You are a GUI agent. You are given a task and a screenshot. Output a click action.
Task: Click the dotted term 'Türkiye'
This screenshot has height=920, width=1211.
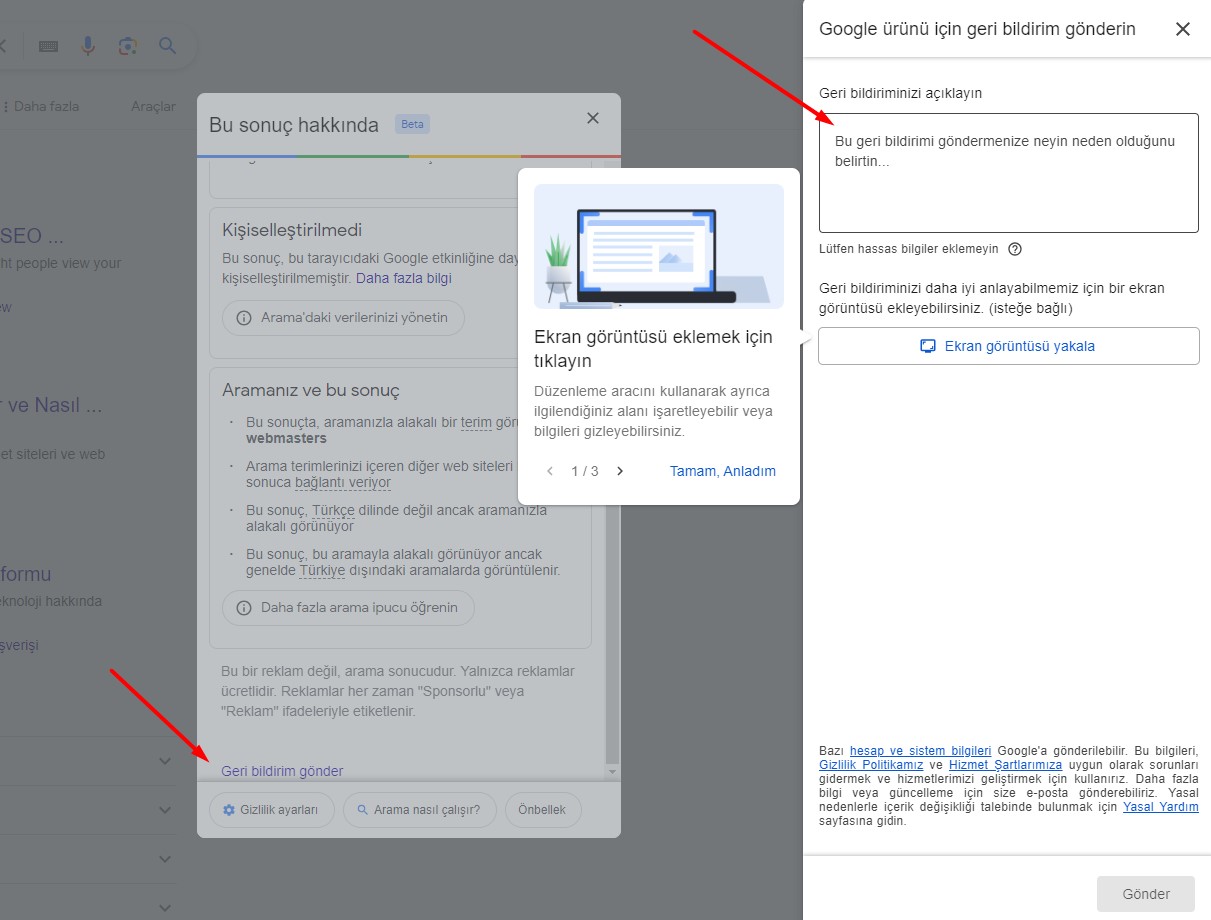[x=322, y=570]
